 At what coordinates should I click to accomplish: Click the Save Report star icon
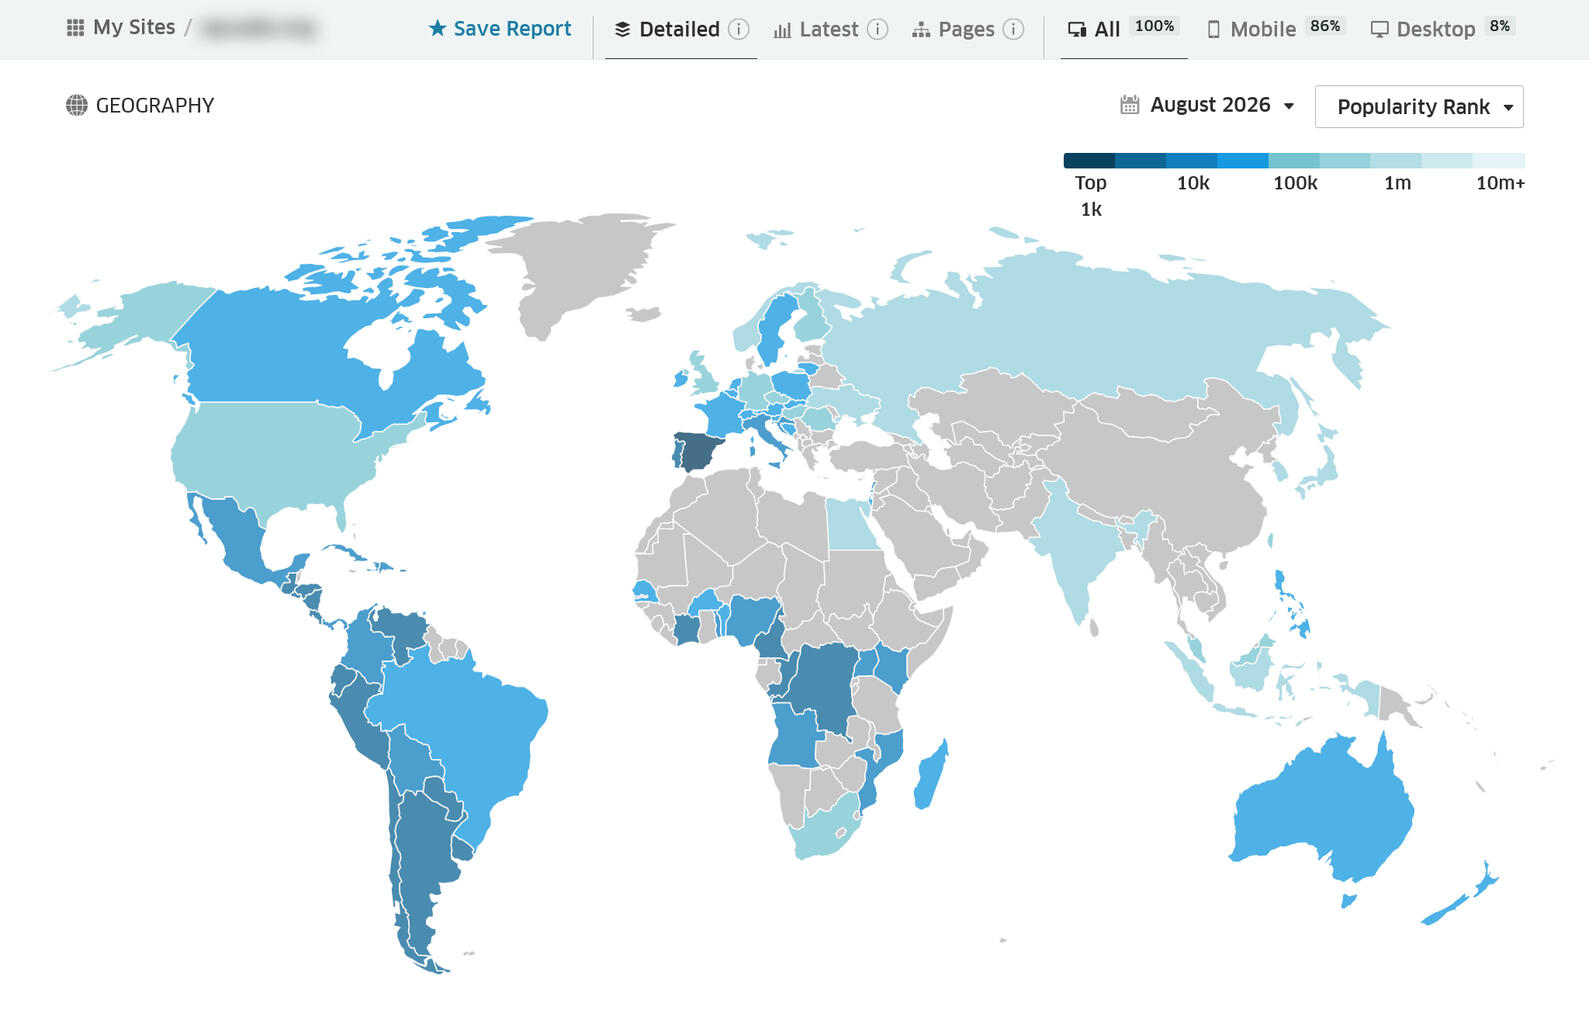point(437,28)
